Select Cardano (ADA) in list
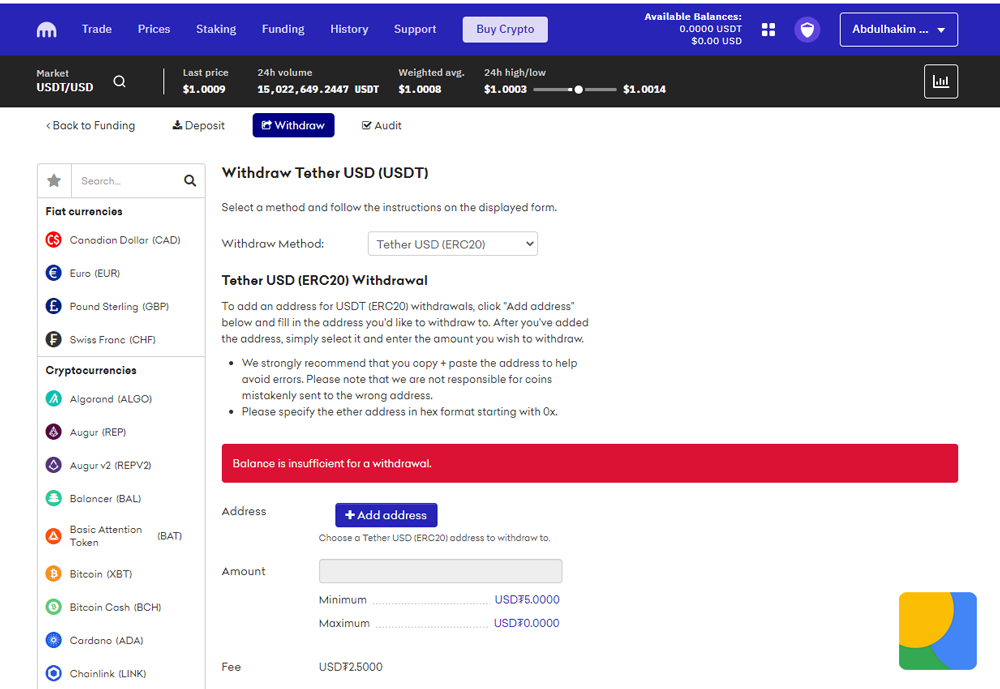Viewport: 1000px width, 689px height. coord(107,640)
